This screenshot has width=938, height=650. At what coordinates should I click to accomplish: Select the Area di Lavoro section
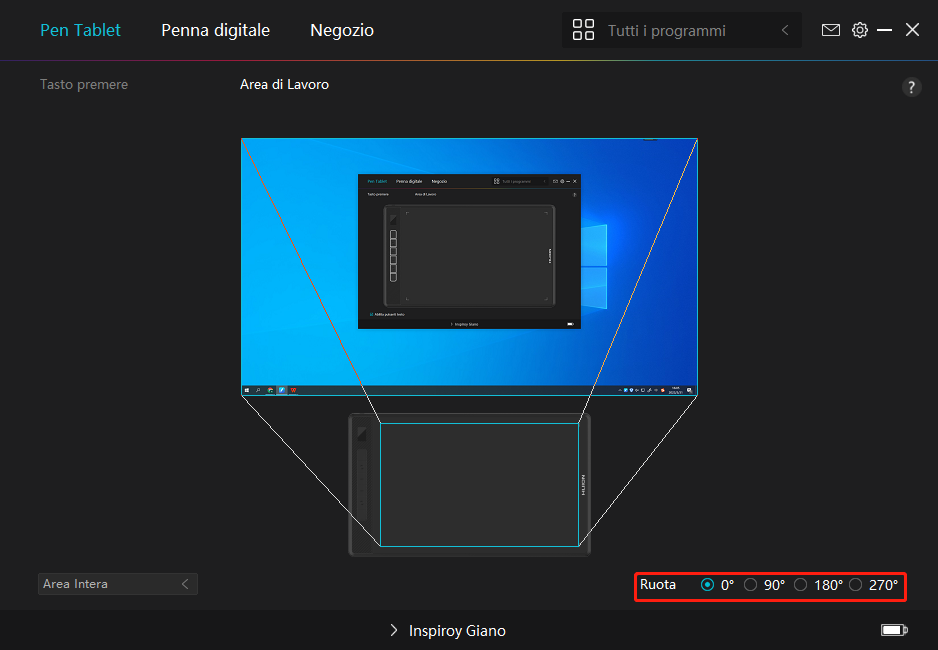tap(284, 85)
